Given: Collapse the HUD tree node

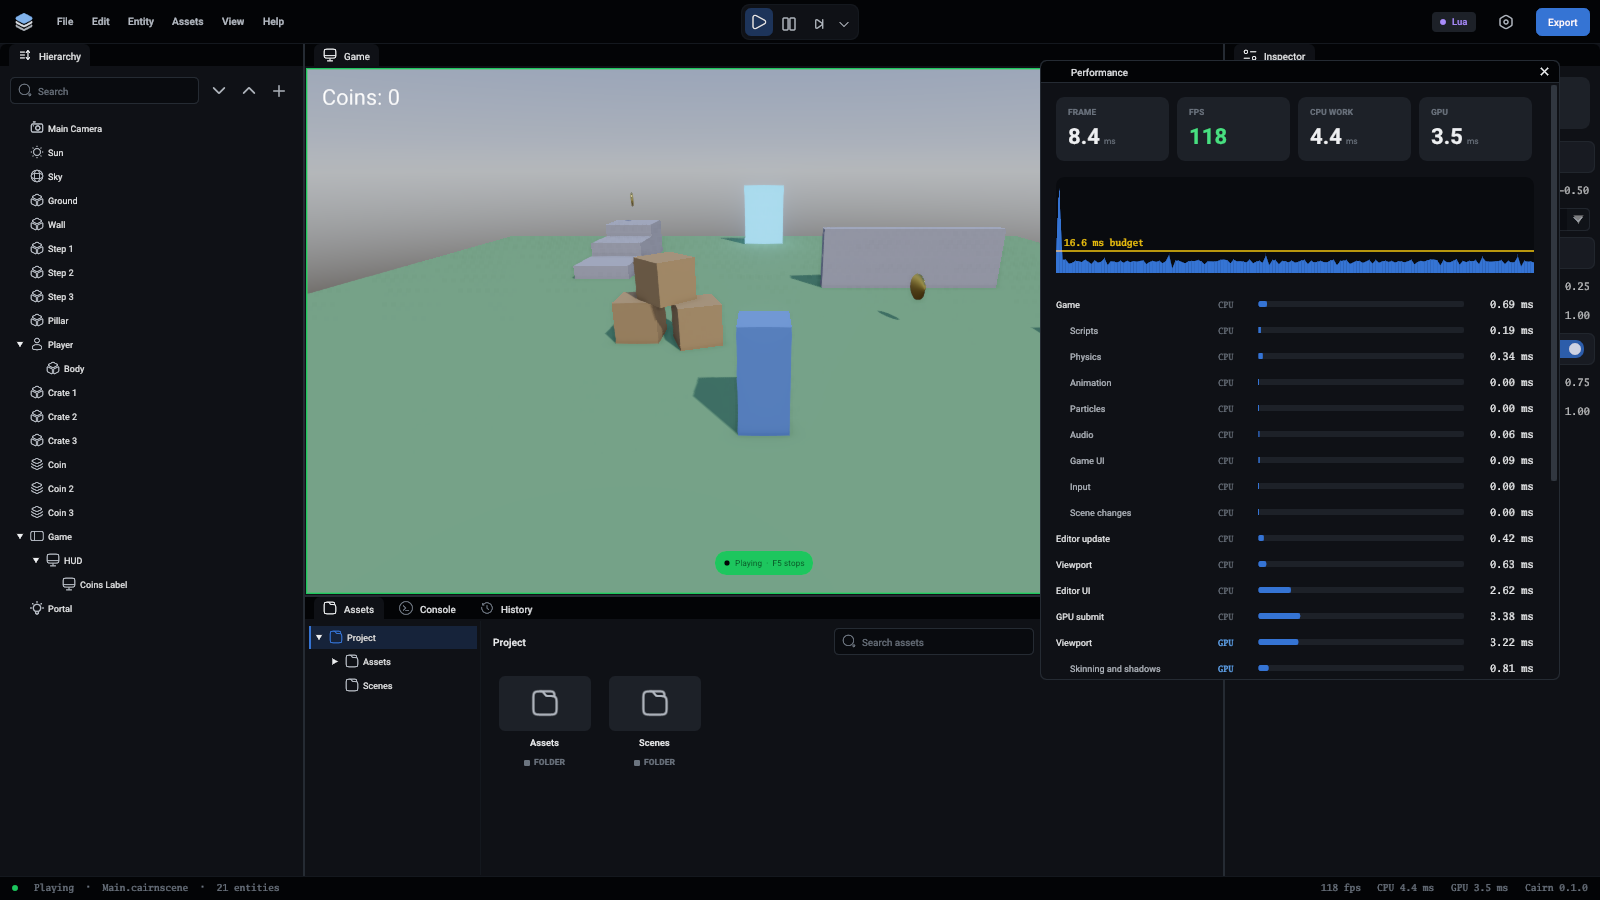Looking at the screenshot, I should (36, 560).
